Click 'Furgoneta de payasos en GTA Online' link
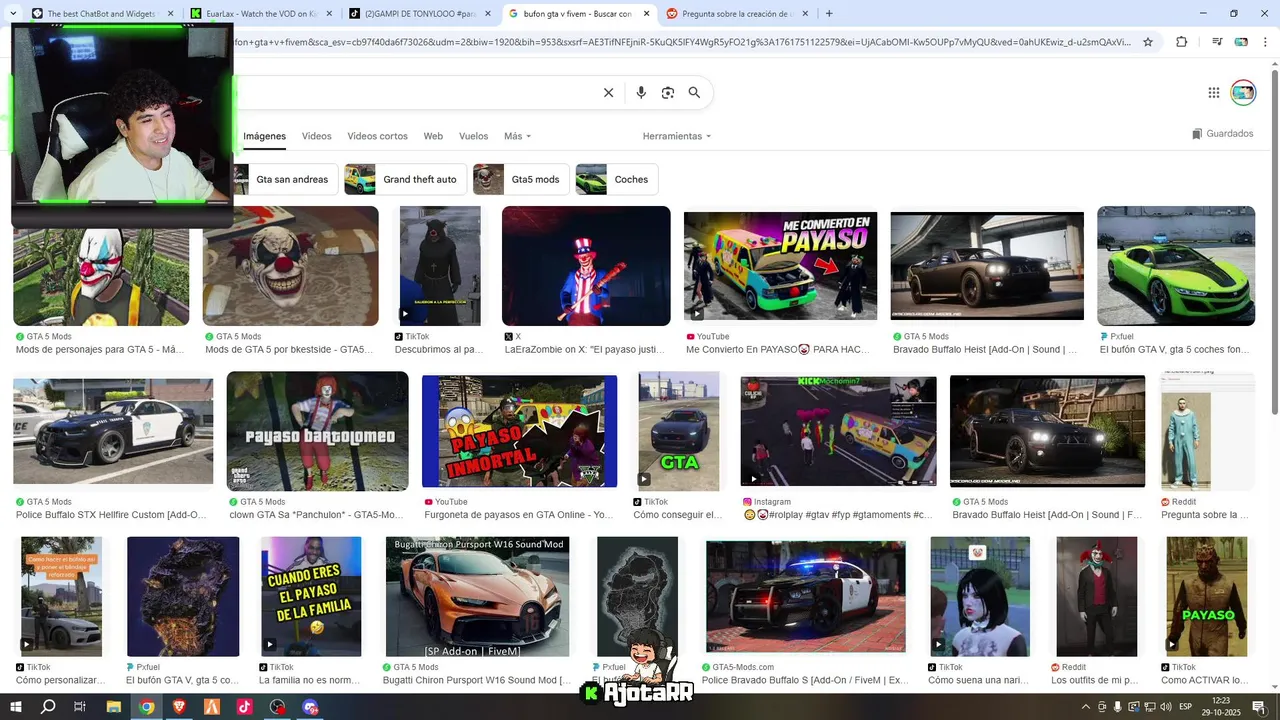The width and height of the screenshot is (1280, 720). [519, 515]
